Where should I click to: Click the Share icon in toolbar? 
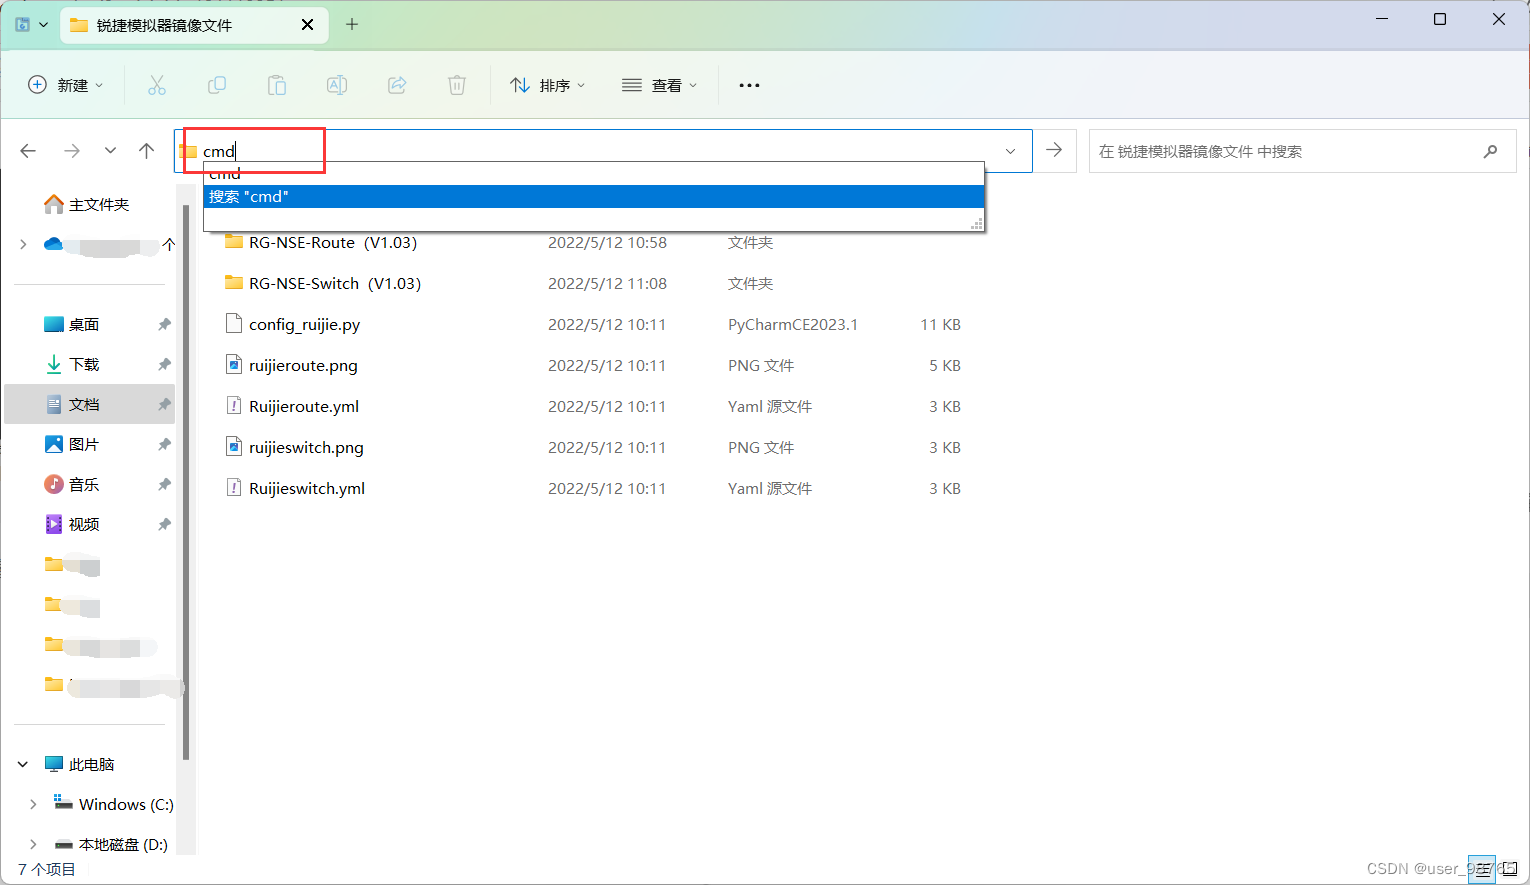coord(397,85)
